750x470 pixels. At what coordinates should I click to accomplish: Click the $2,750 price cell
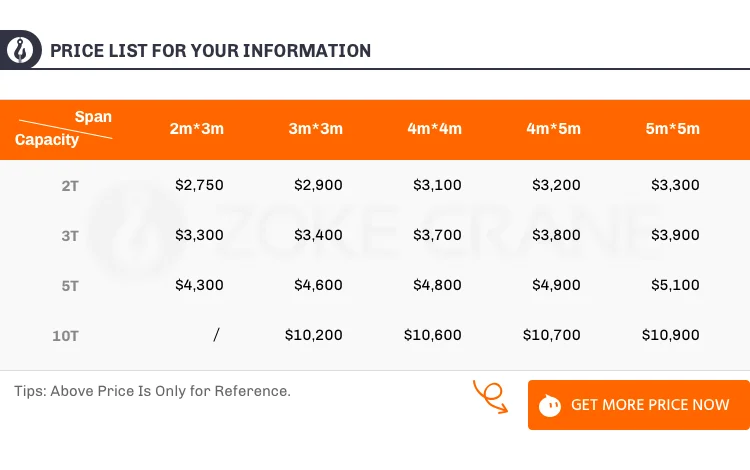click(x=199, y=185)
